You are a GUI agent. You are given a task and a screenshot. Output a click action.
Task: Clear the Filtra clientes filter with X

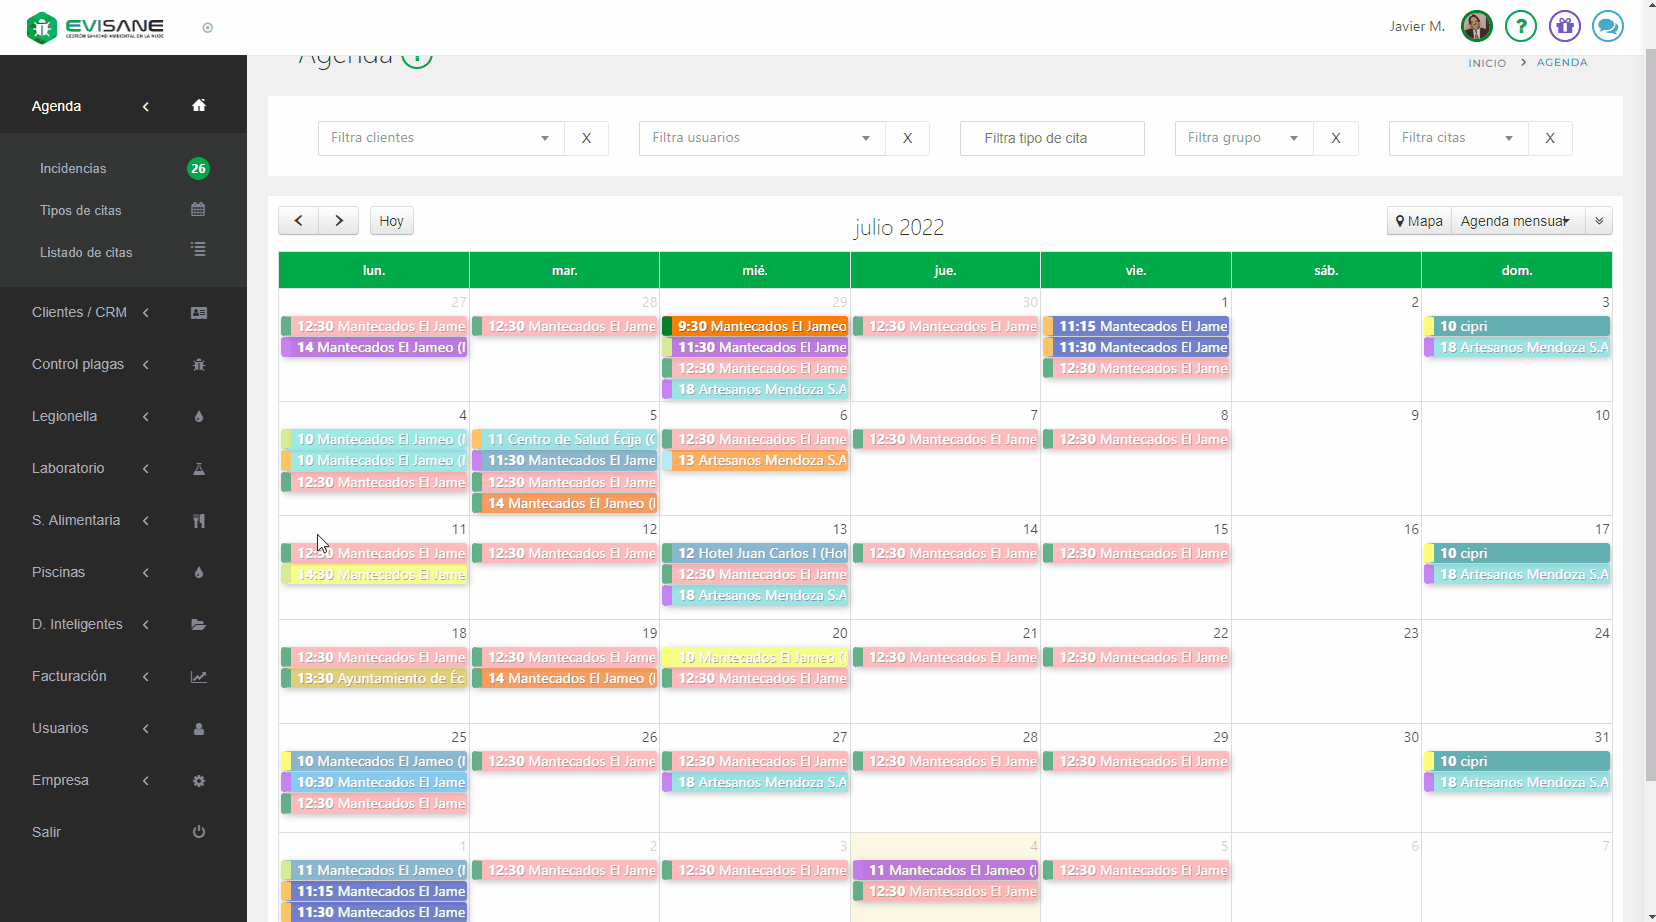click(586, 138)
